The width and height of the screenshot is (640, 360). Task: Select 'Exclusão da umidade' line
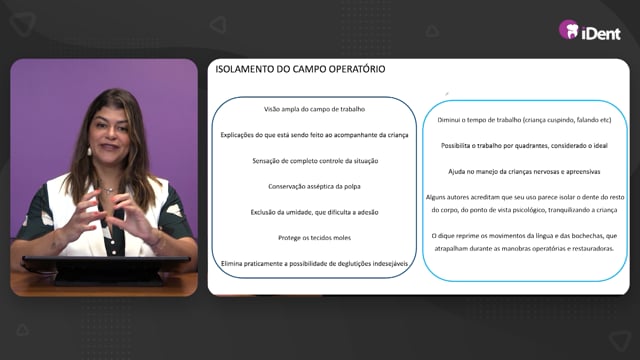click(x=314, y=212)
